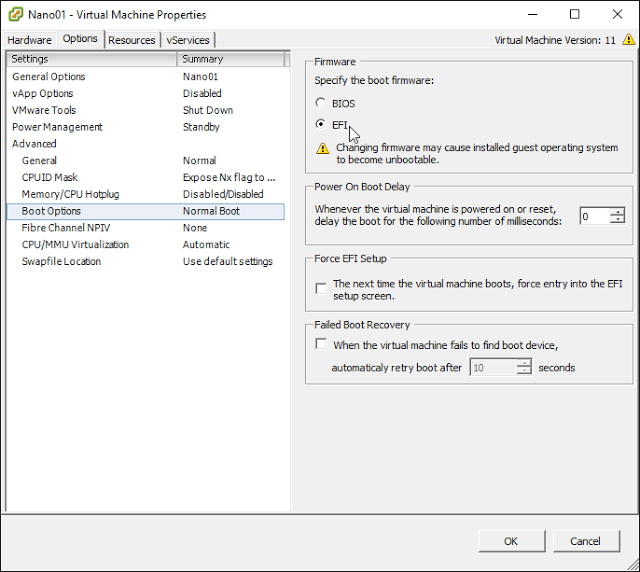Increase the boot delay milliseconds spinner

[x=617, y=212]
